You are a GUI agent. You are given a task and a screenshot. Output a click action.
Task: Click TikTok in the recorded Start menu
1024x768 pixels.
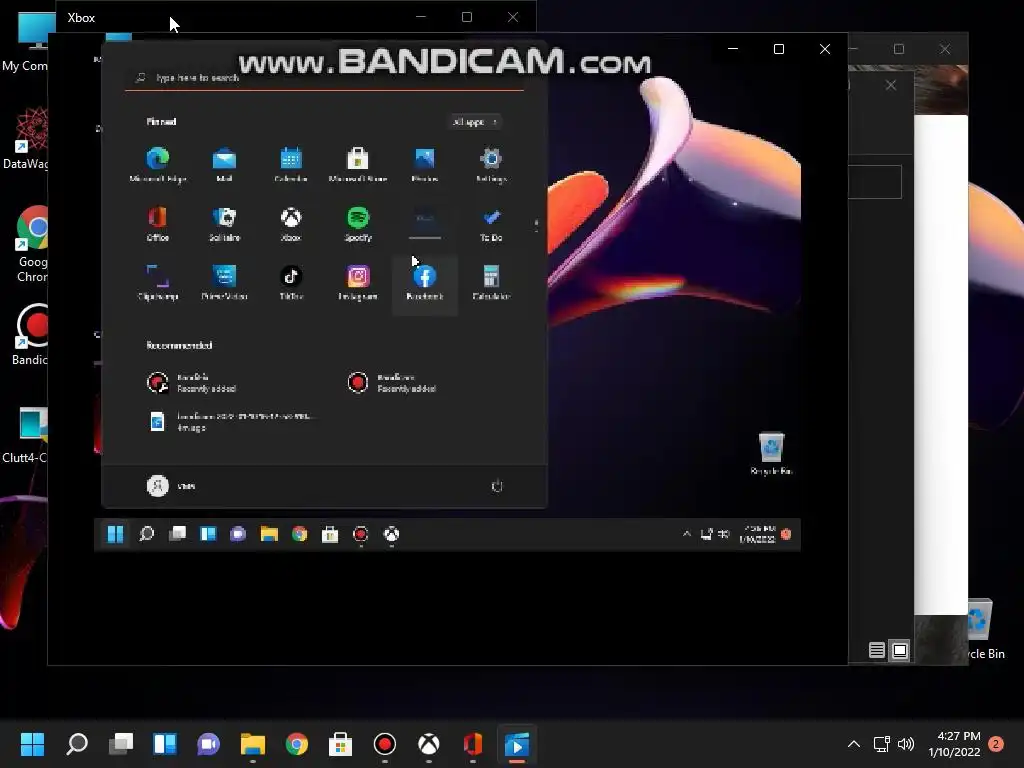(291, 282)
